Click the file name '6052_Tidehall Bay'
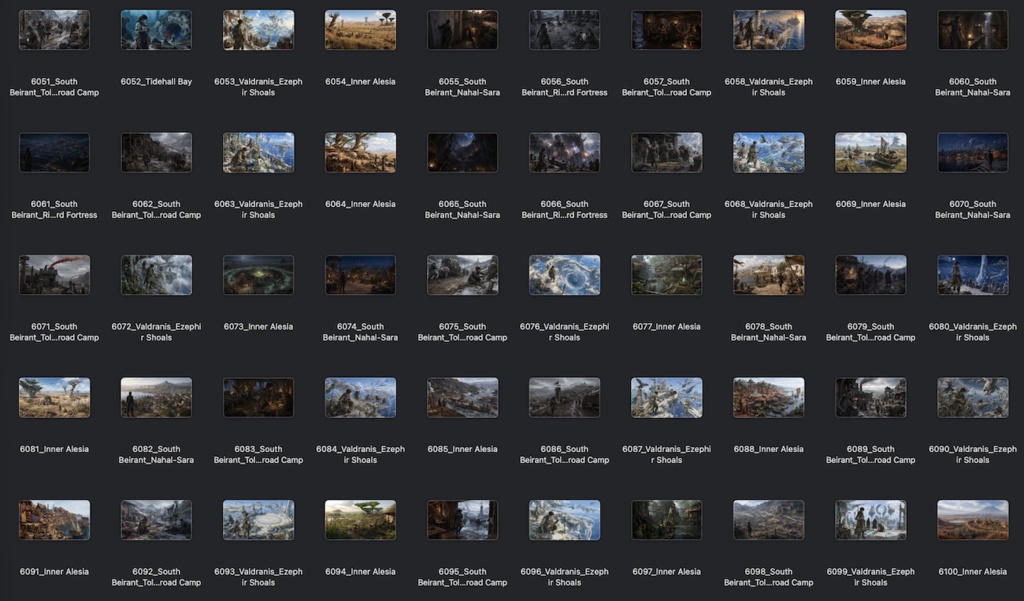The width and height of the screenshot is (1024, 601). tap(156, 82)
